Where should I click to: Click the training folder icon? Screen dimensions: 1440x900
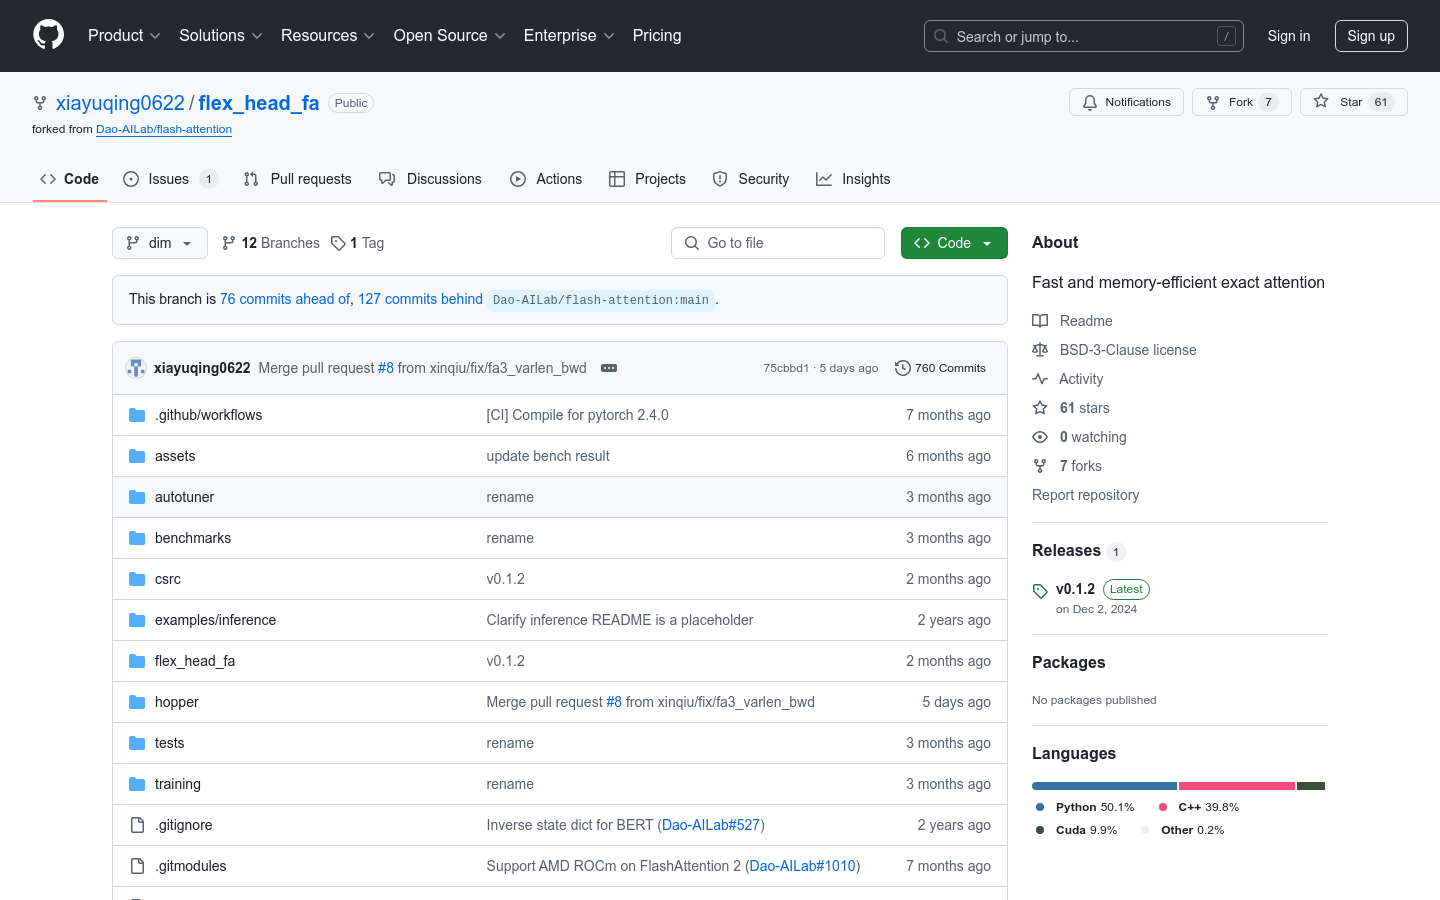[137, 784]
